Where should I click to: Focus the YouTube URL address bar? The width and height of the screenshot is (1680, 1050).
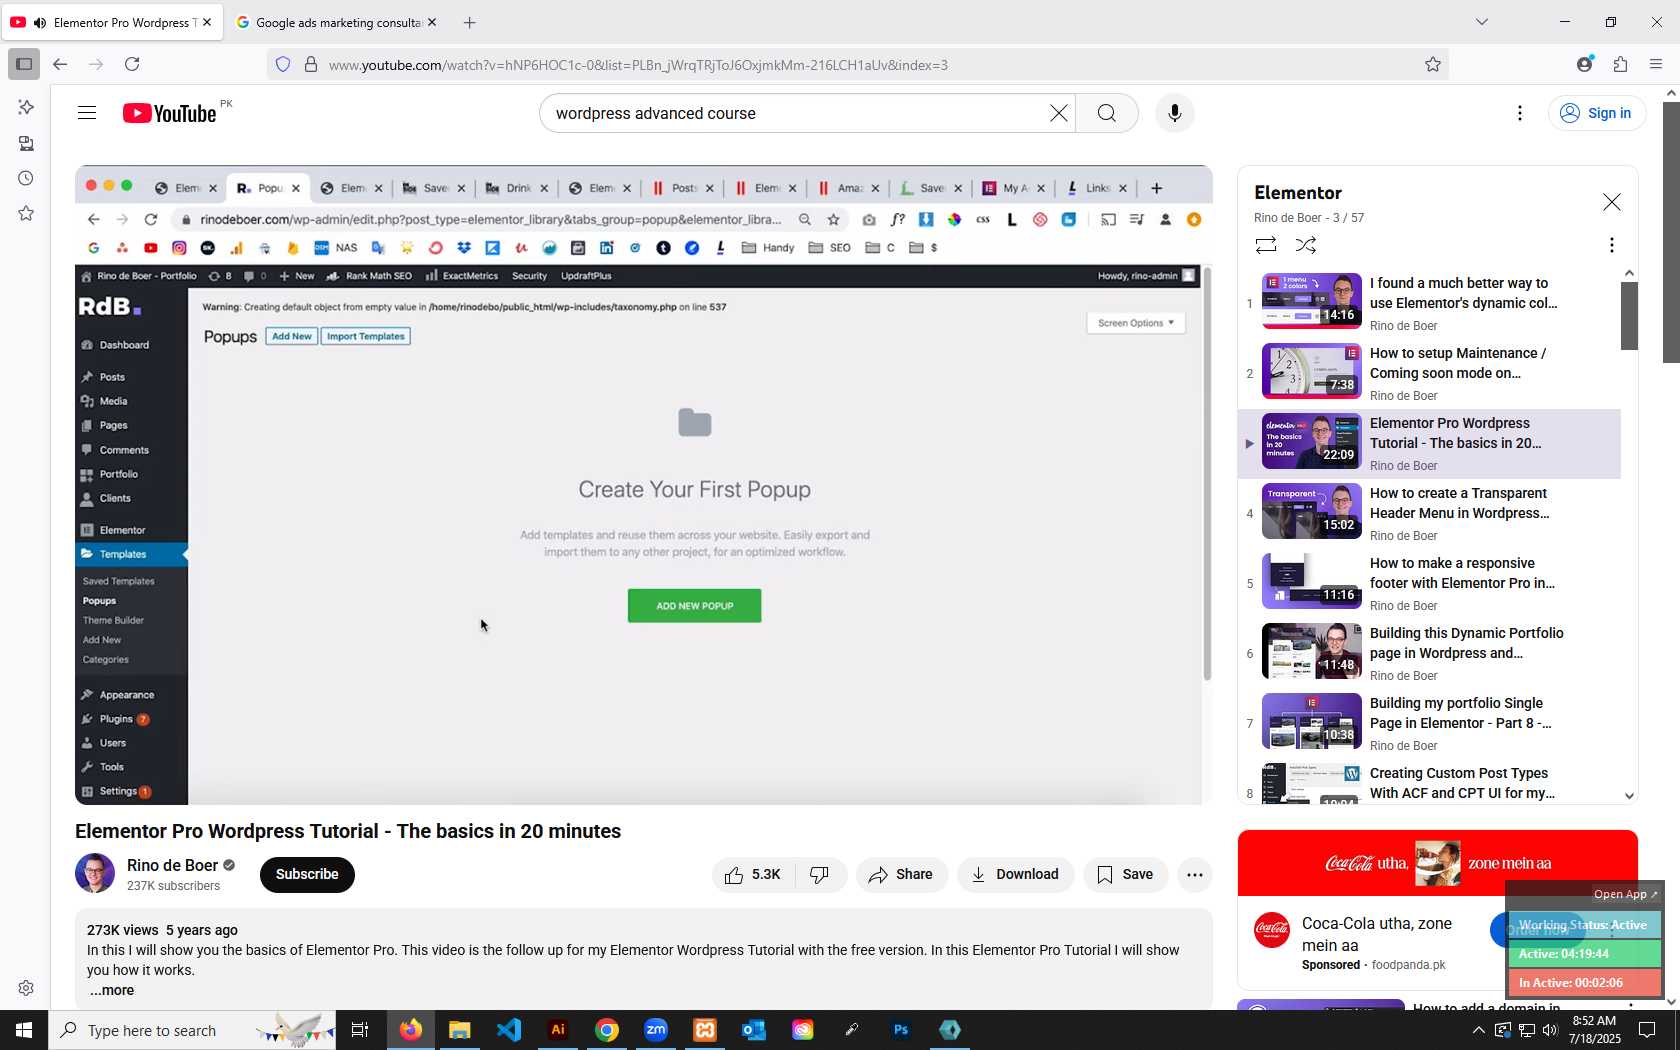tap(860, 65)
